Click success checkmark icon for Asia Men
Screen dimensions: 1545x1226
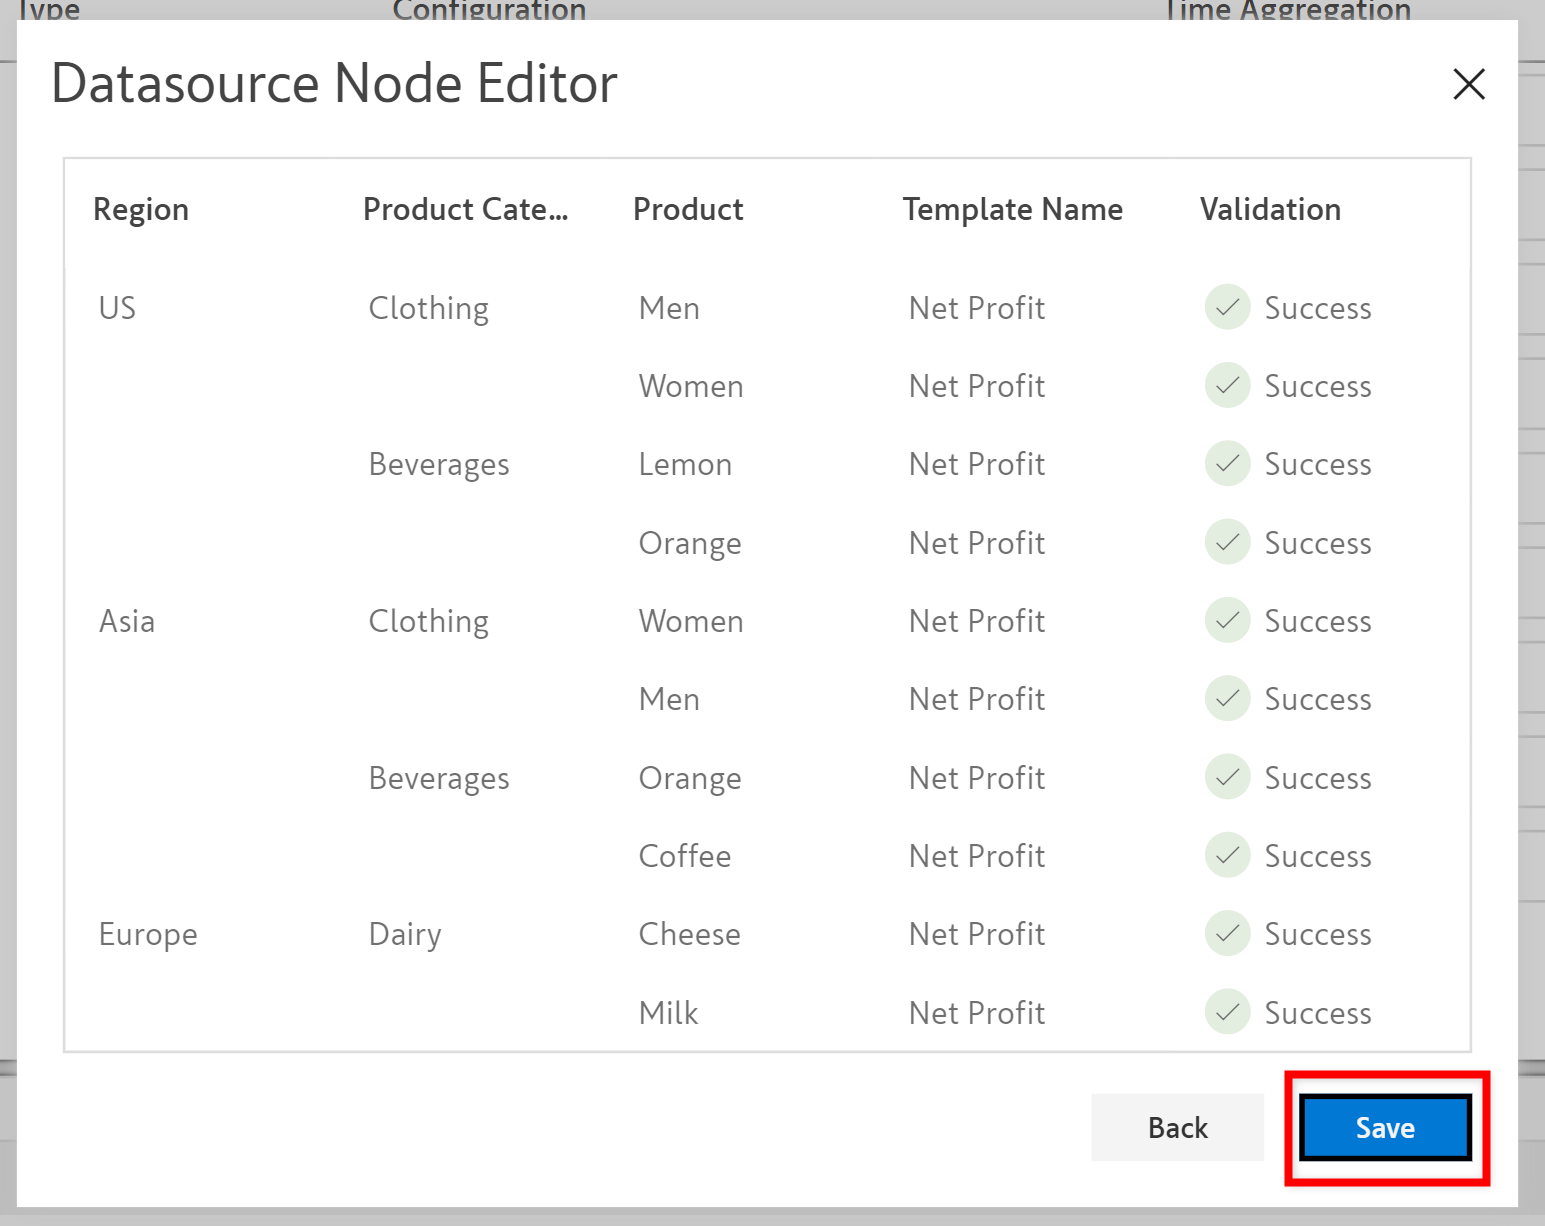tap(1227, 698)
